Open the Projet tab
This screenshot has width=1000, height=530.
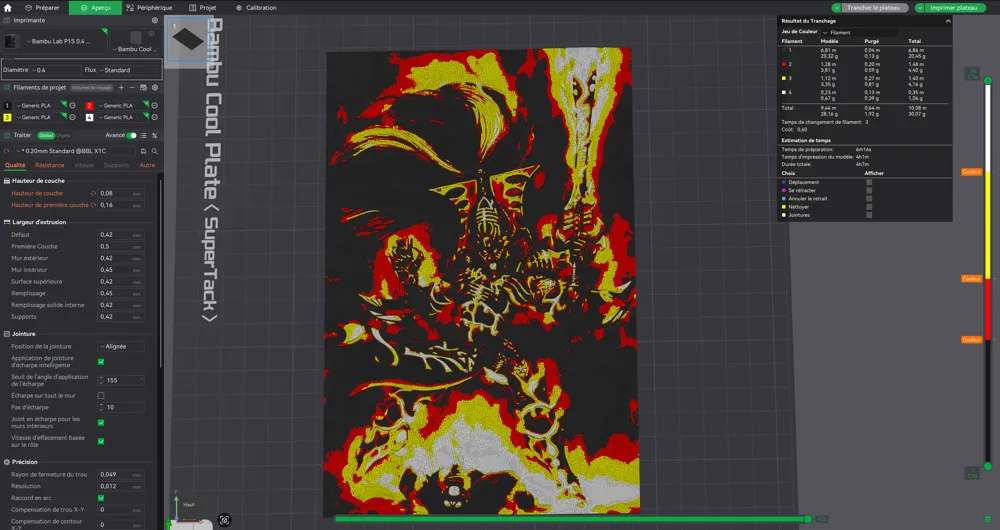[x=203, y=8]
